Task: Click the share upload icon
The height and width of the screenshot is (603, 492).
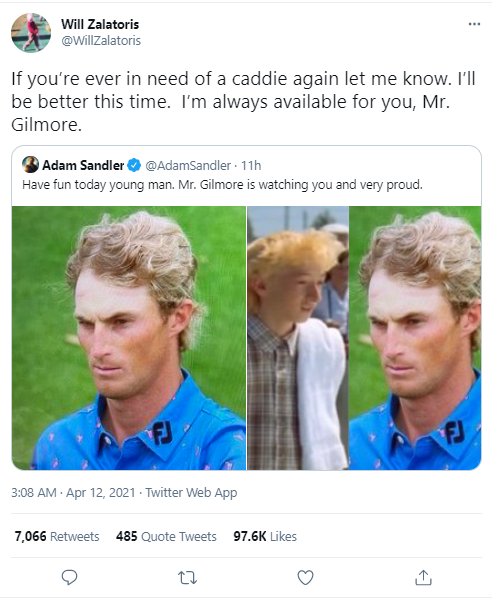Action: pyautogui.click(x=423, y=577)
